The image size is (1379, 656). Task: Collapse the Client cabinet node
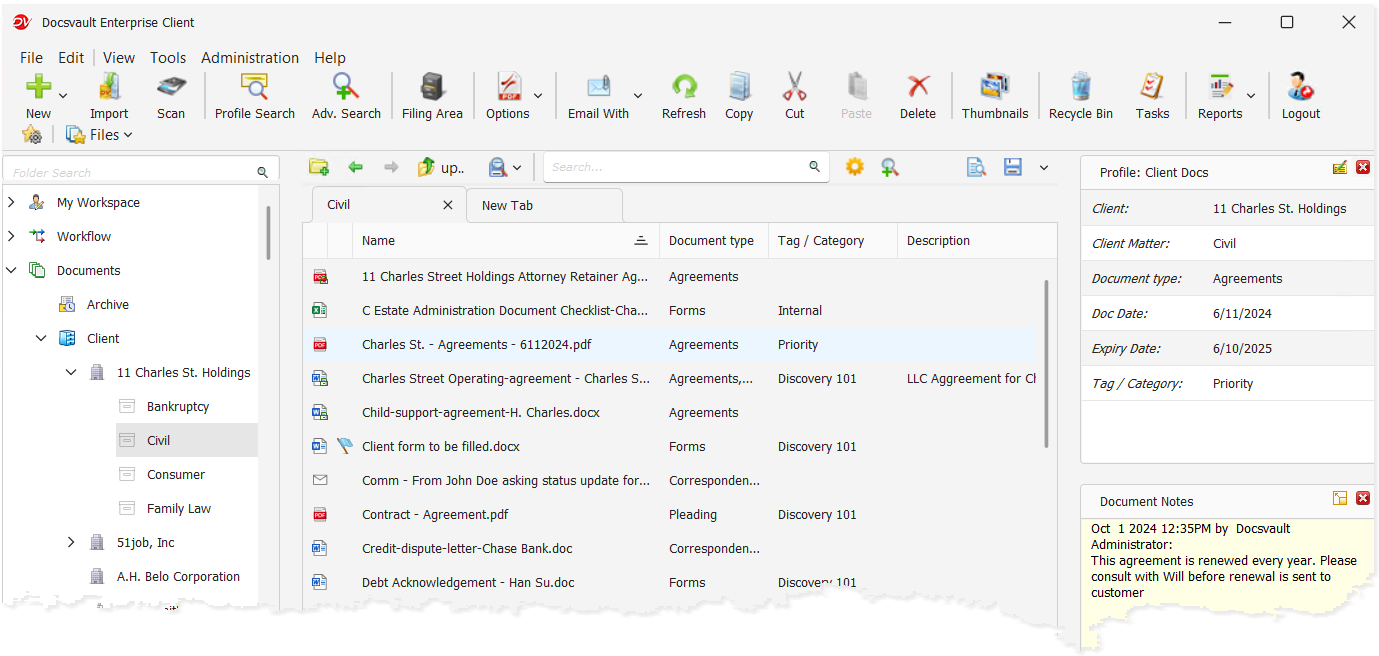[41, 338]
